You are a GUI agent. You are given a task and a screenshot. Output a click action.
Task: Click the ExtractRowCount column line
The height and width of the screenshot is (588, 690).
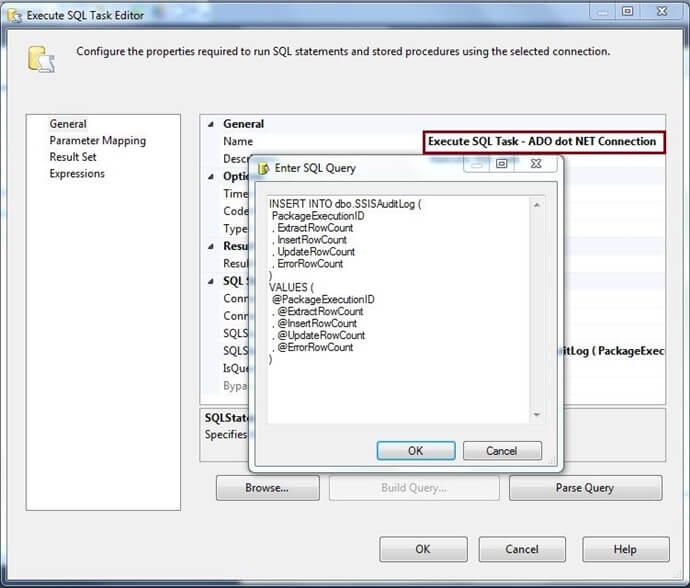[316, 228]
